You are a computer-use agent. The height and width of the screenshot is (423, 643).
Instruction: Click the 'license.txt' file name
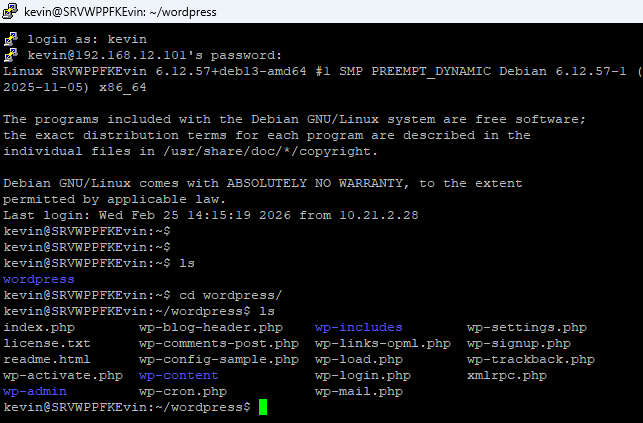coord(47,343)
